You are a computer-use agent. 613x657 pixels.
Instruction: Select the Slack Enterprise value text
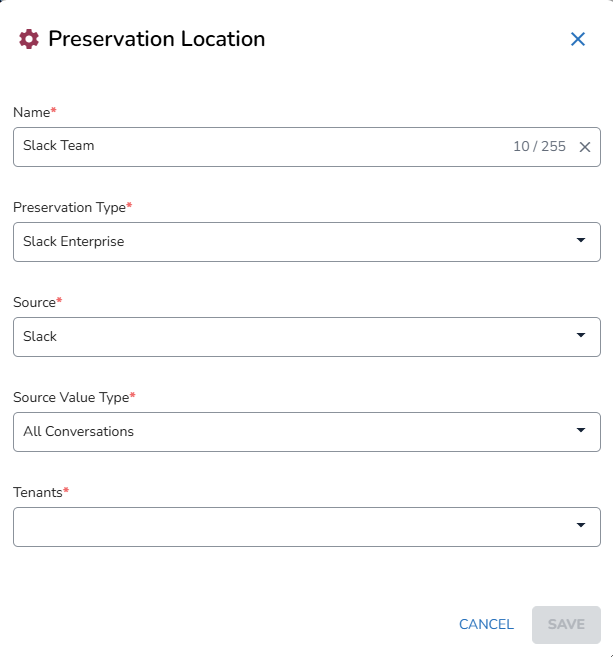coord(74,241)
